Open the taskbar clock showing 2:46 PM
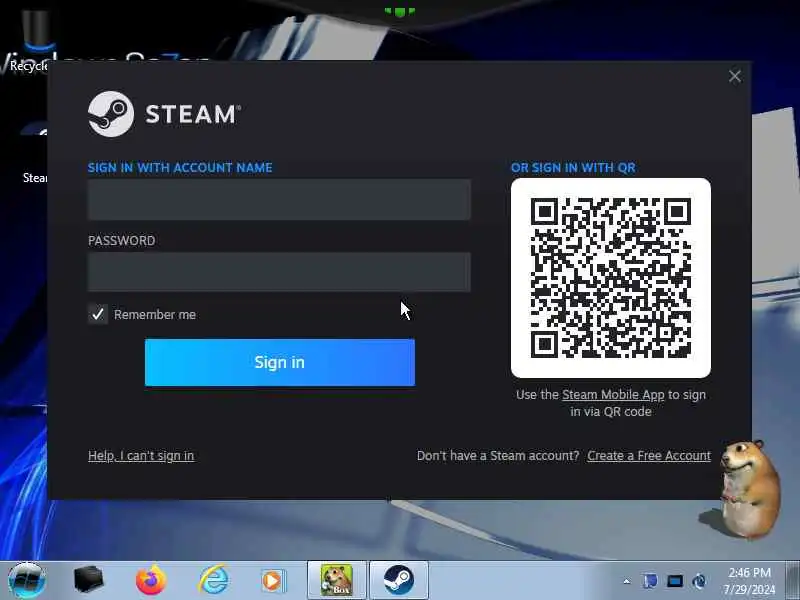The image size is (800, 600). 749,581
